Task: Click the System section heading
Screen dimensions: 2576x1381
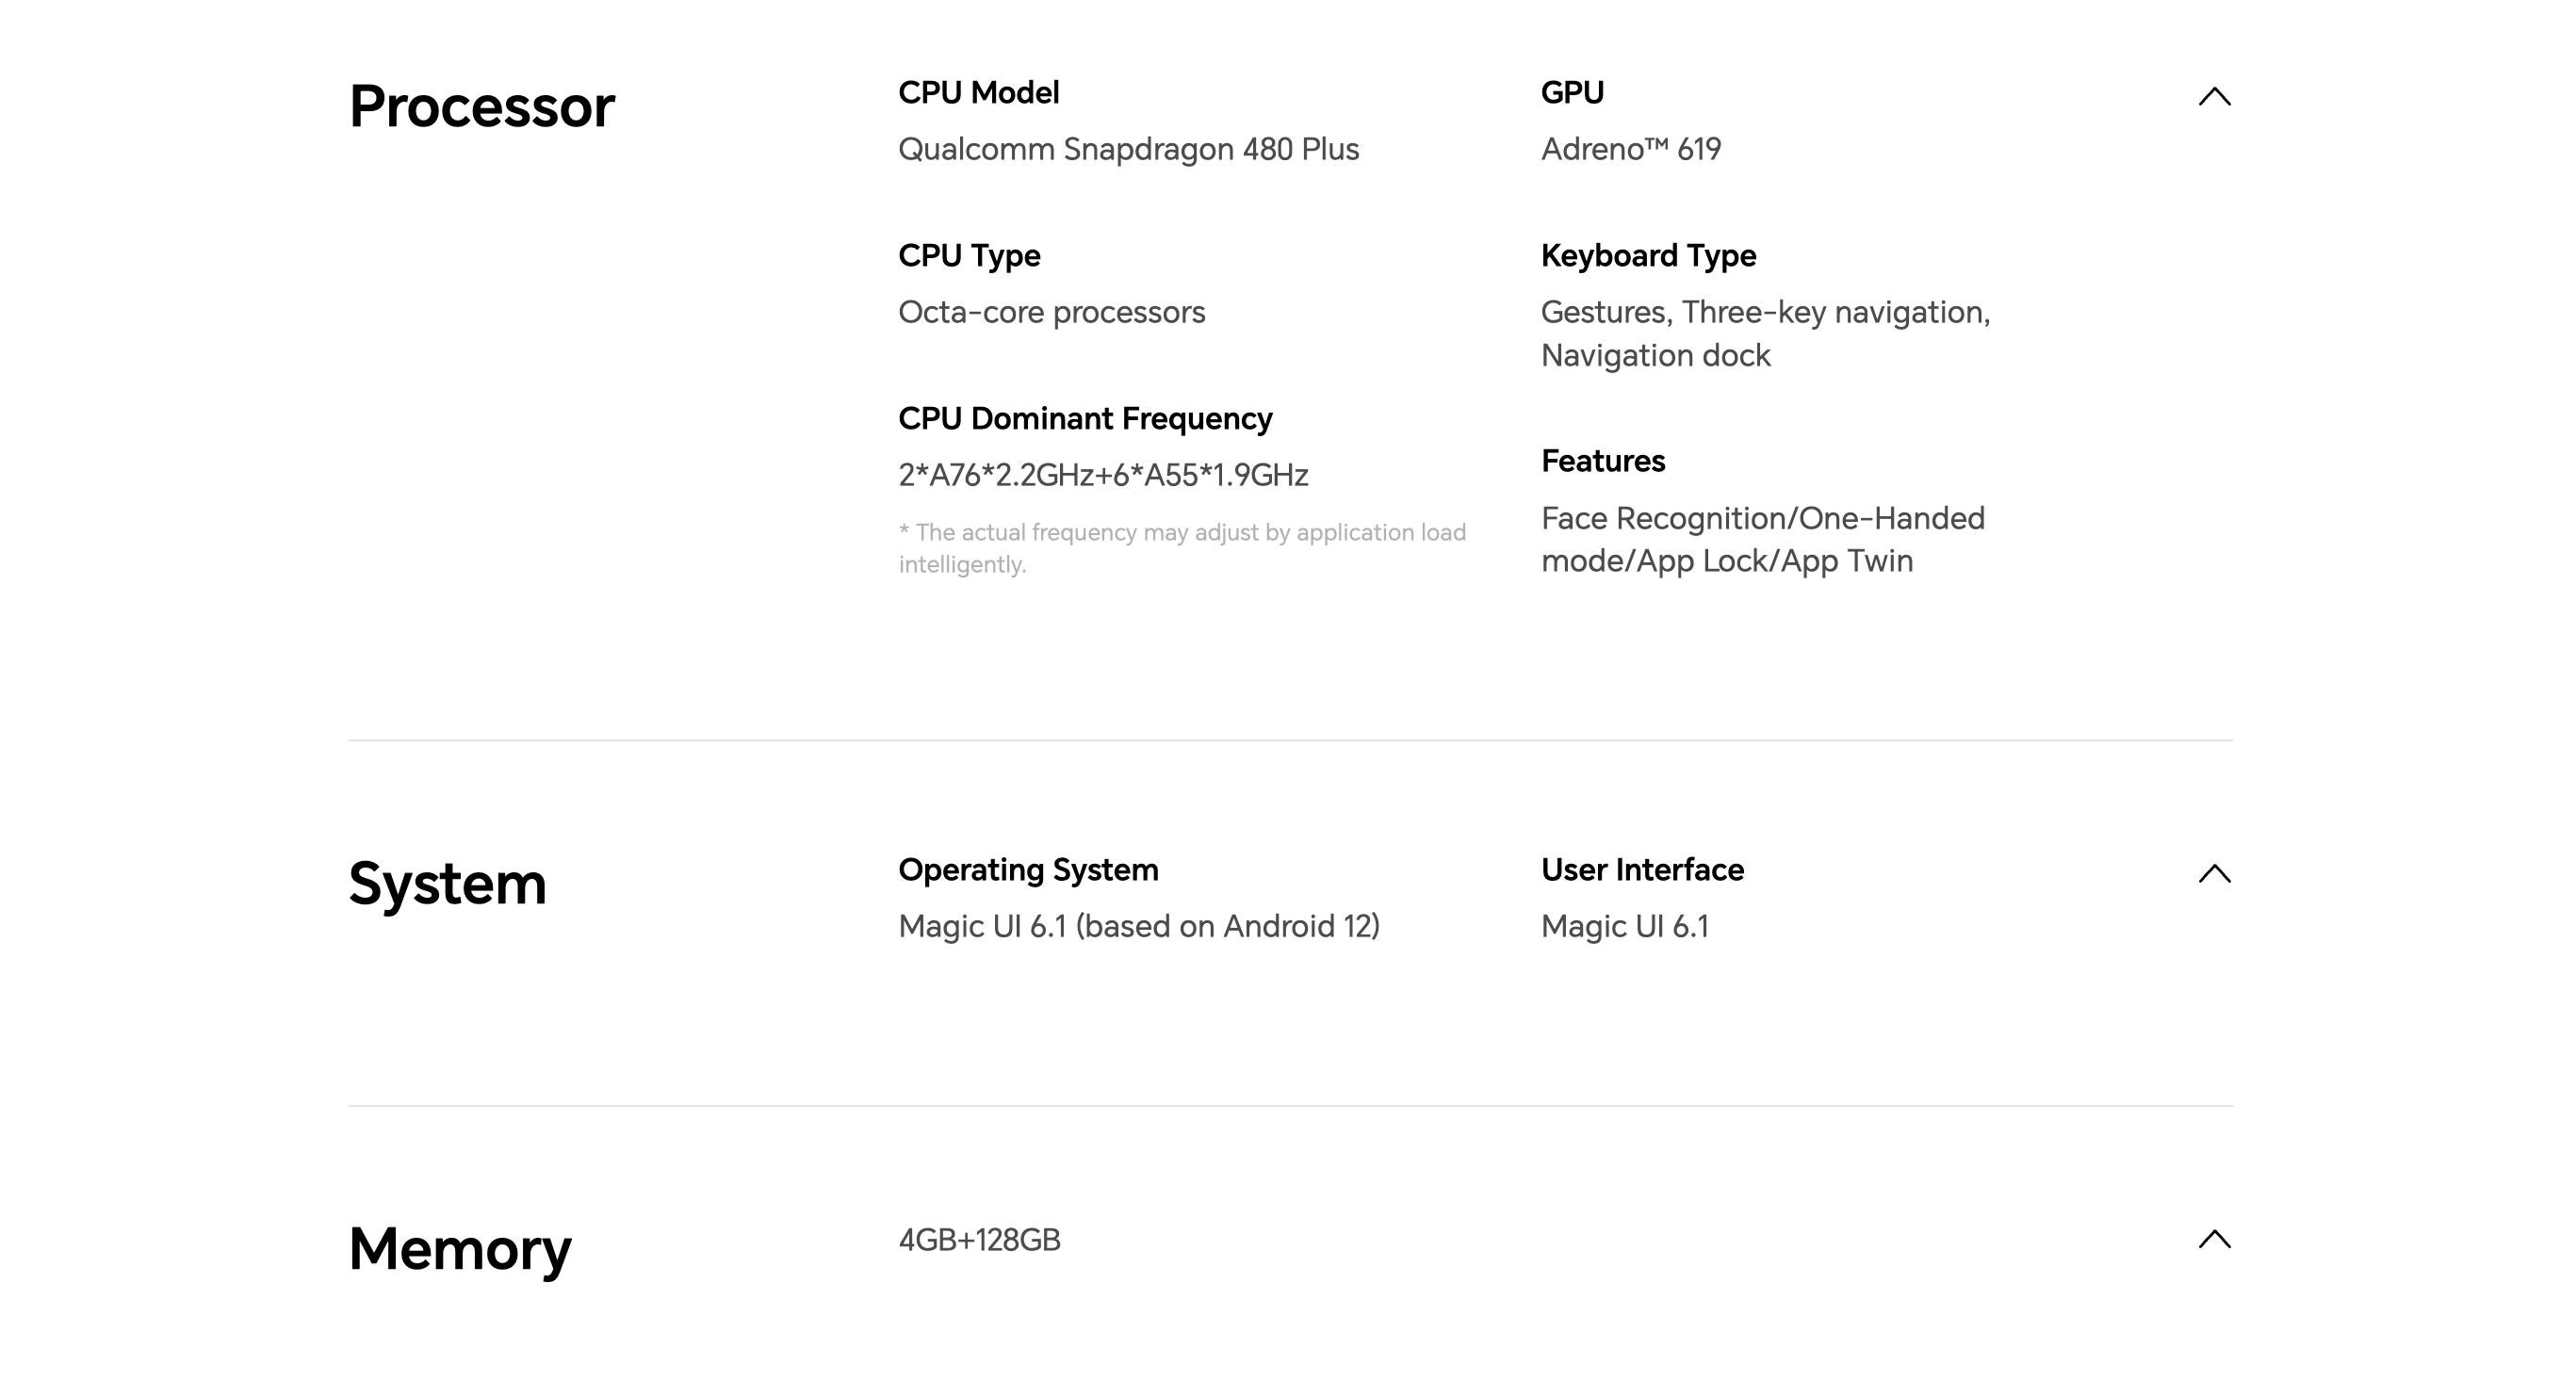Action: [447, 884]
